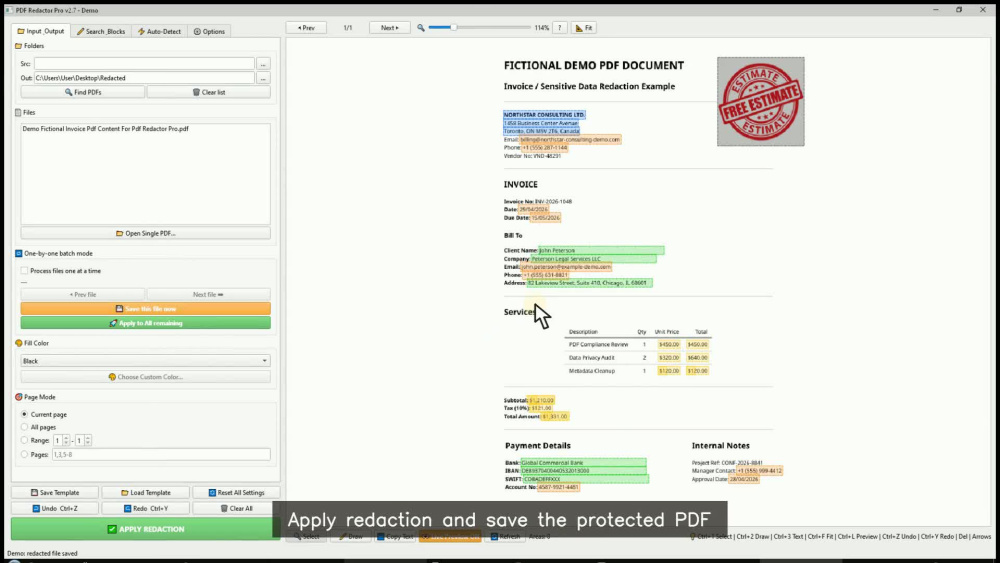Click the Range start page spinner
1000x563 pixels.
pos(61,441)
